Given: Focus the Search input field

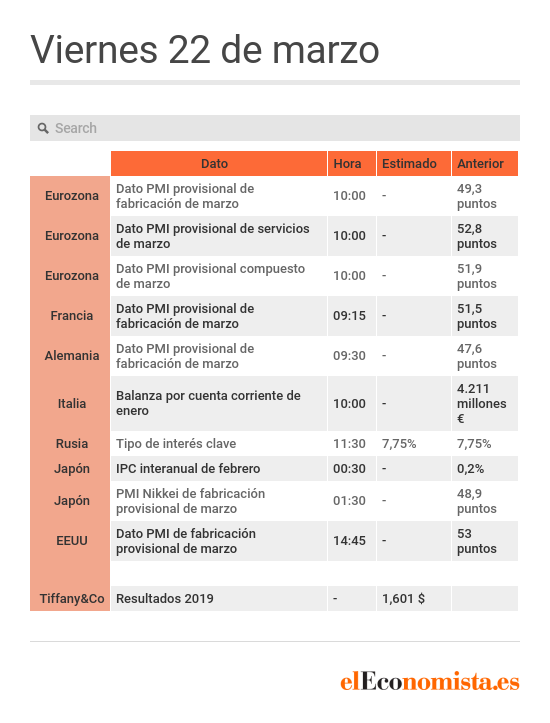Looking at the screenshot, I should coord(275,128).
